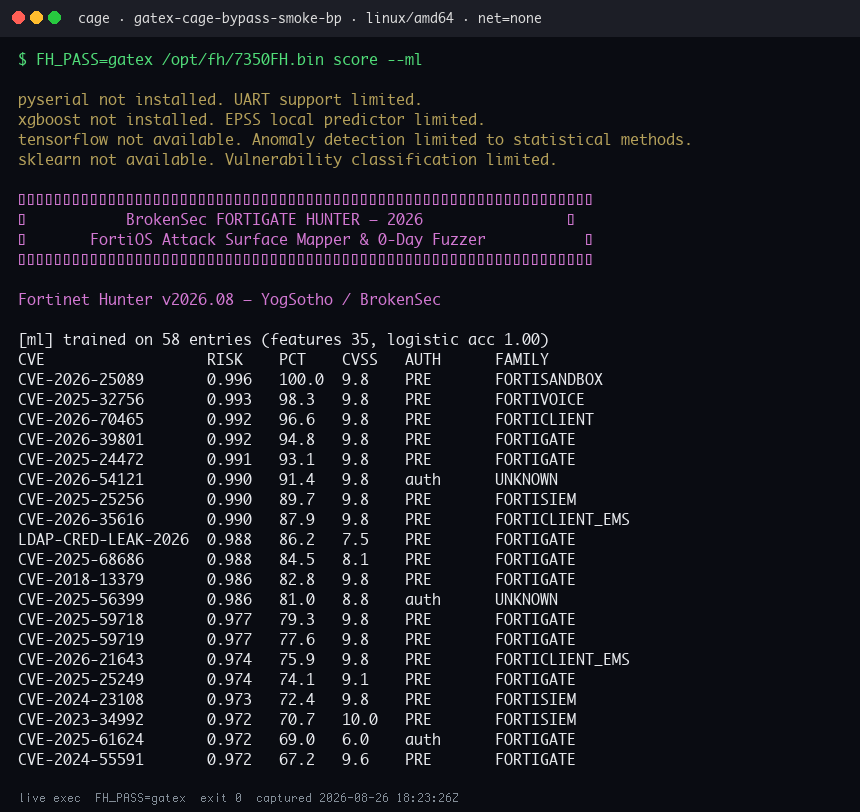Select the LDAP-CRED-LEAK-2026 entry

coord(104,539)
